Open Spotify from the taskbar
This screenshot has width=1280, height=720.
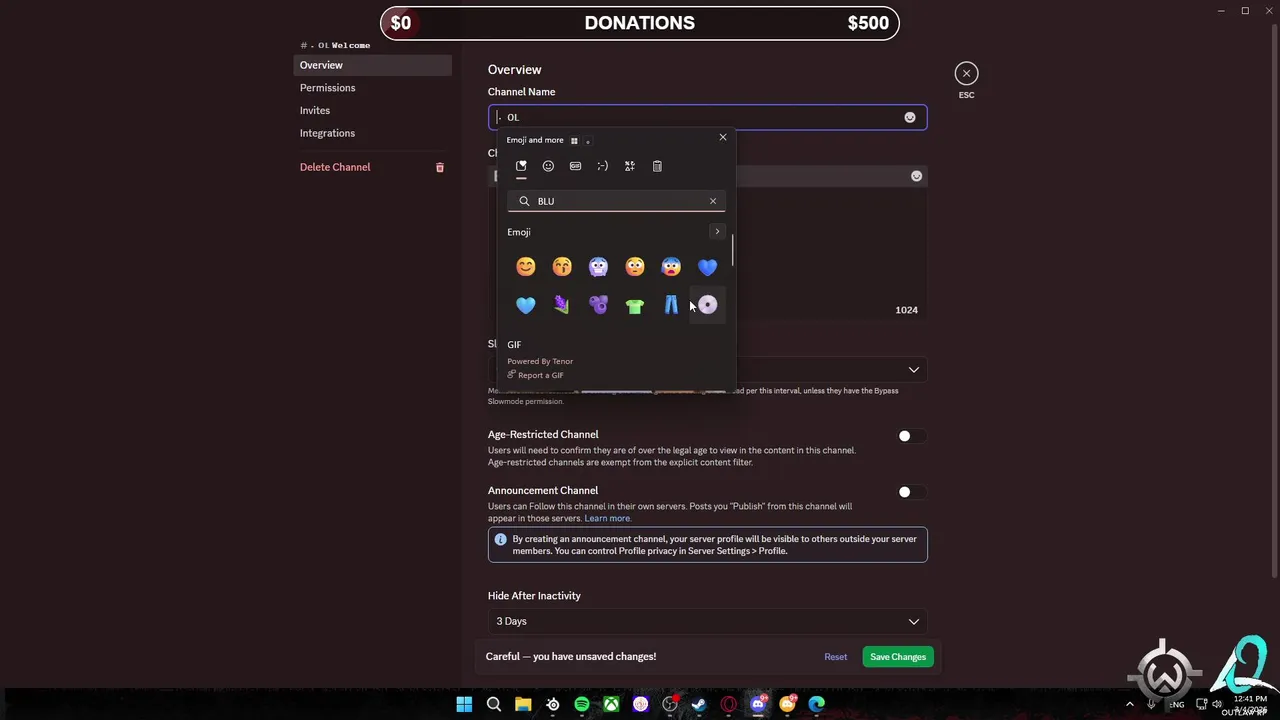[x=582, y=704]
